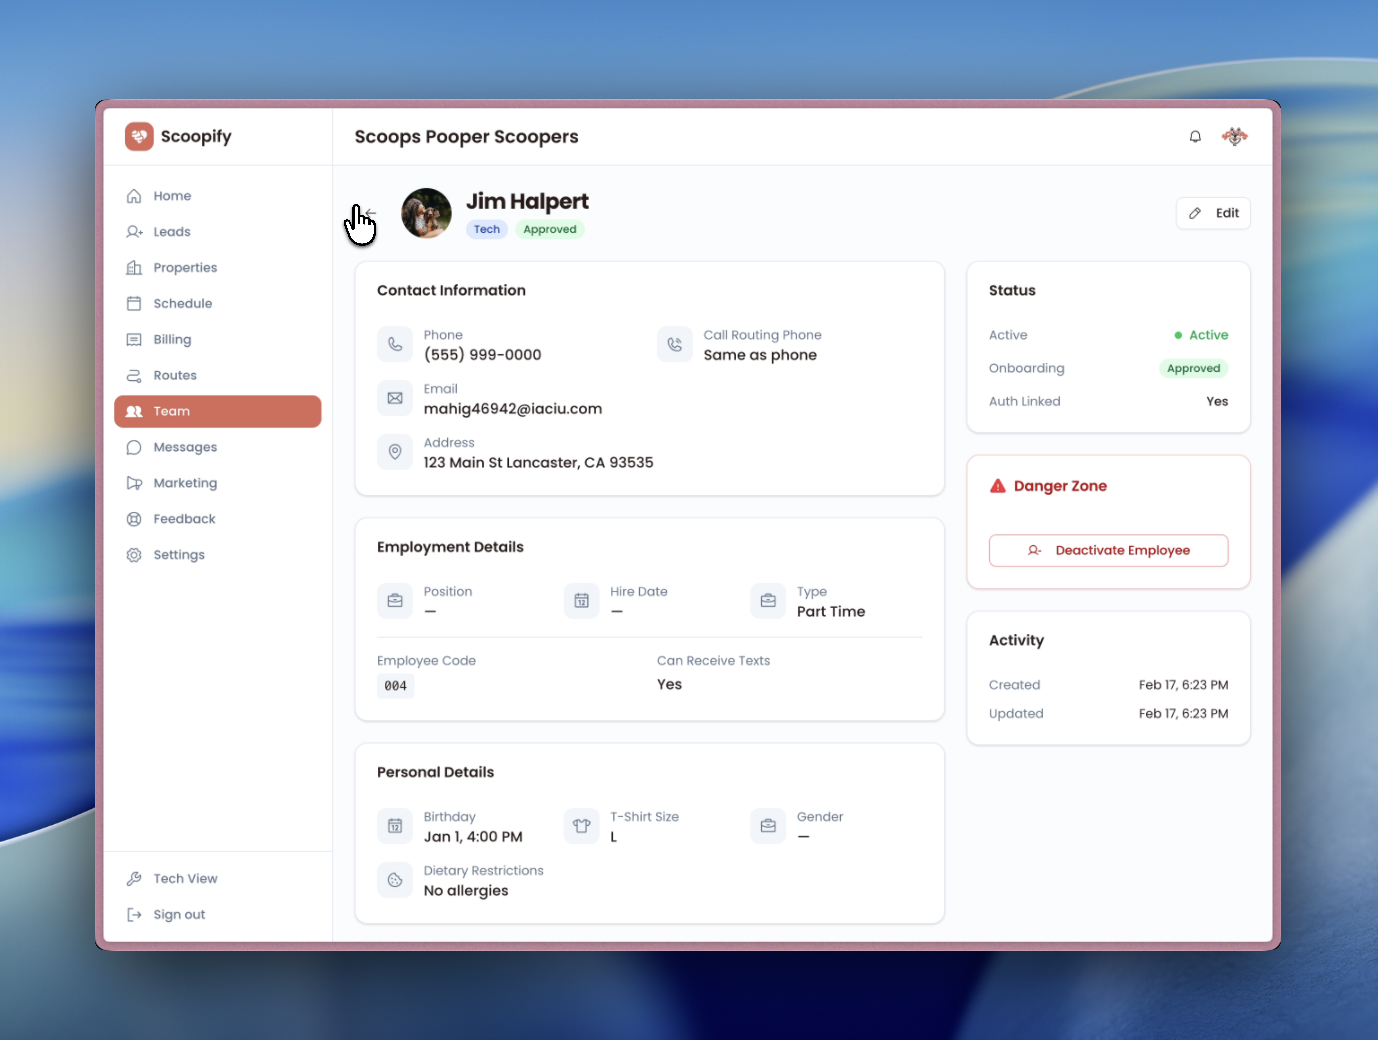The width and height of the screenshot is (1378, 1040).
Task: Open the Settings section
Action: [x=179, y=554]
